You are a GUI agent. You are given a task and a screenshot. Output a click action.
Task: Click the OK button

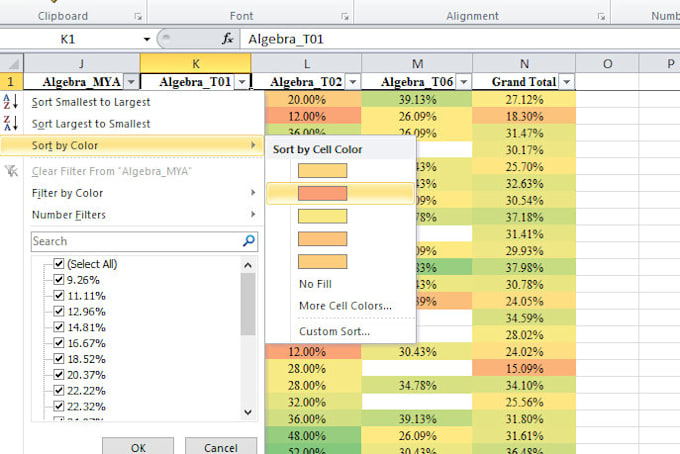point(138,447)
